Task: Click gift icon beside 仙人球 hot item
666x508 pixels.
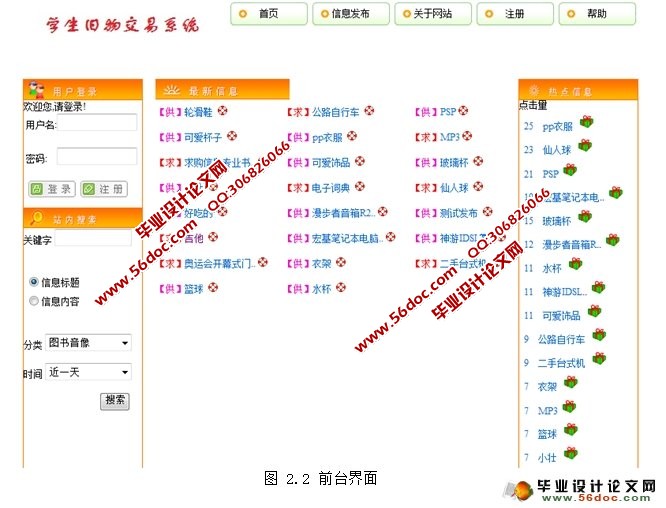Action: coord(585,146)
